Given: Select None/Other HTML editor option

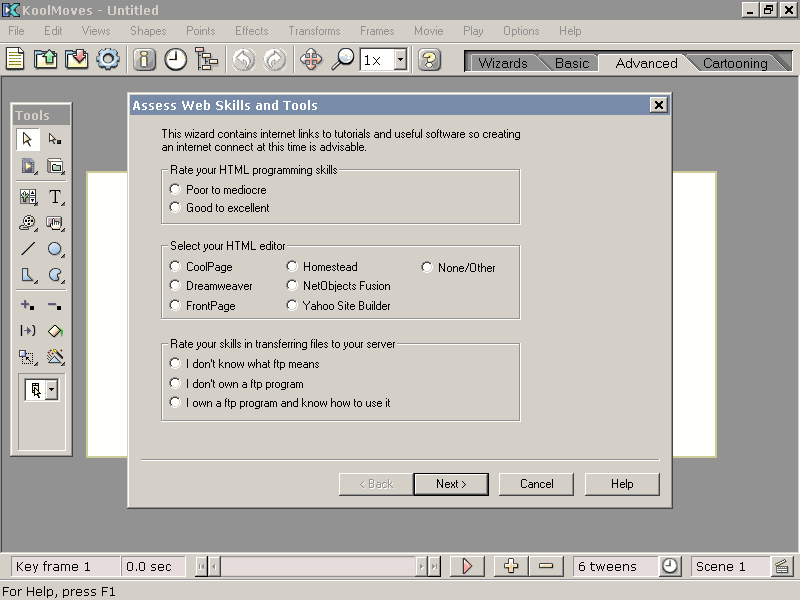Looking at the screenshot, I should pyautogui.click(x=427, y=267).
